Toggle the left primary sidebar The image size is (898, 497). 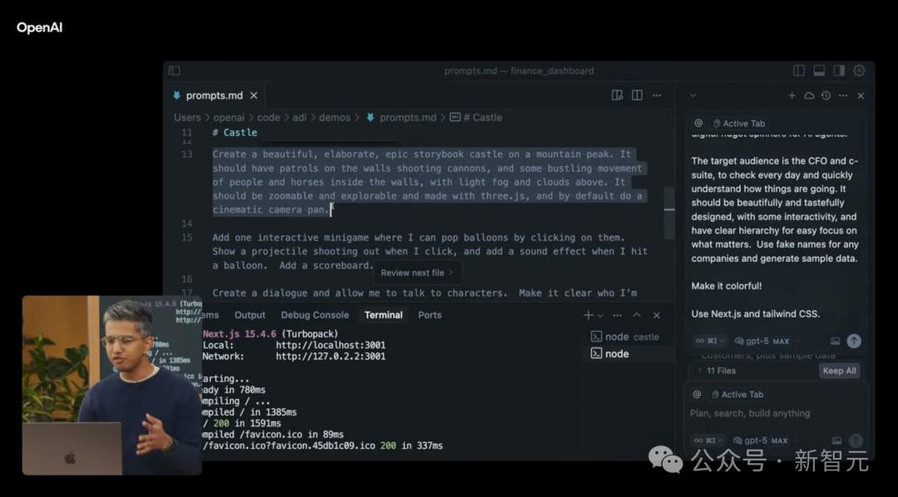pos(174,71)
